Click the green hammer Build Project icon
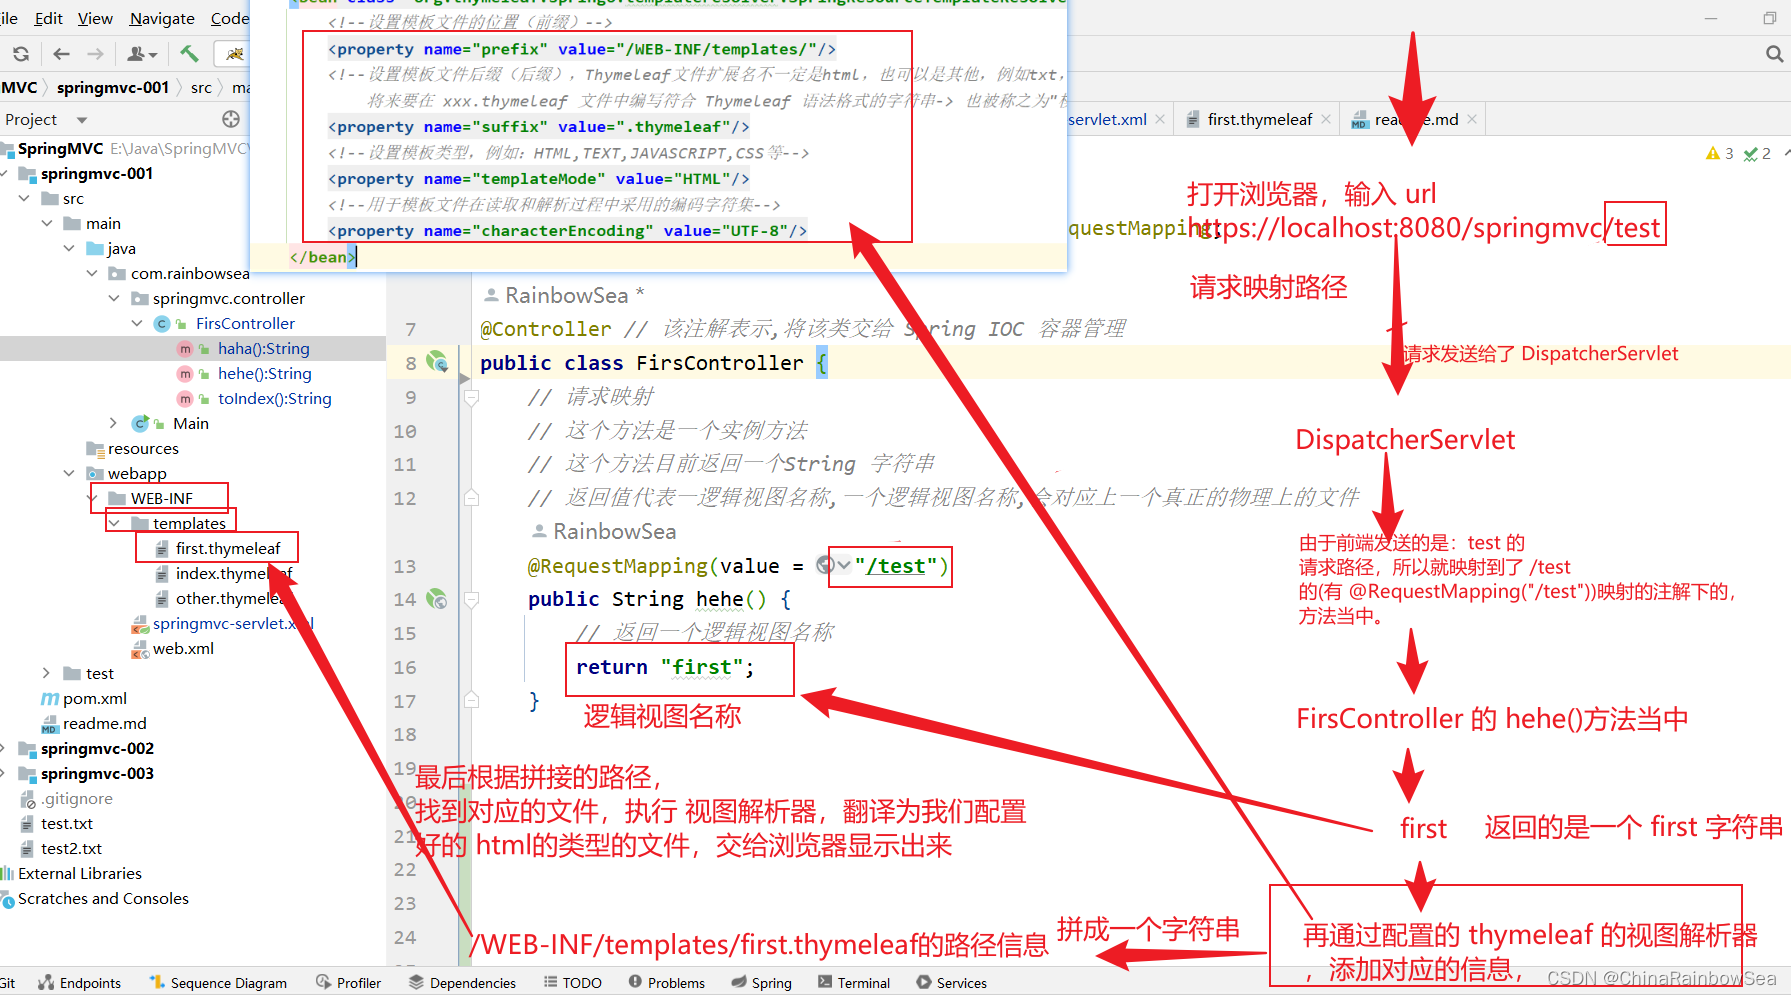Screen dimensions: 1791x995 coord(189,54)
